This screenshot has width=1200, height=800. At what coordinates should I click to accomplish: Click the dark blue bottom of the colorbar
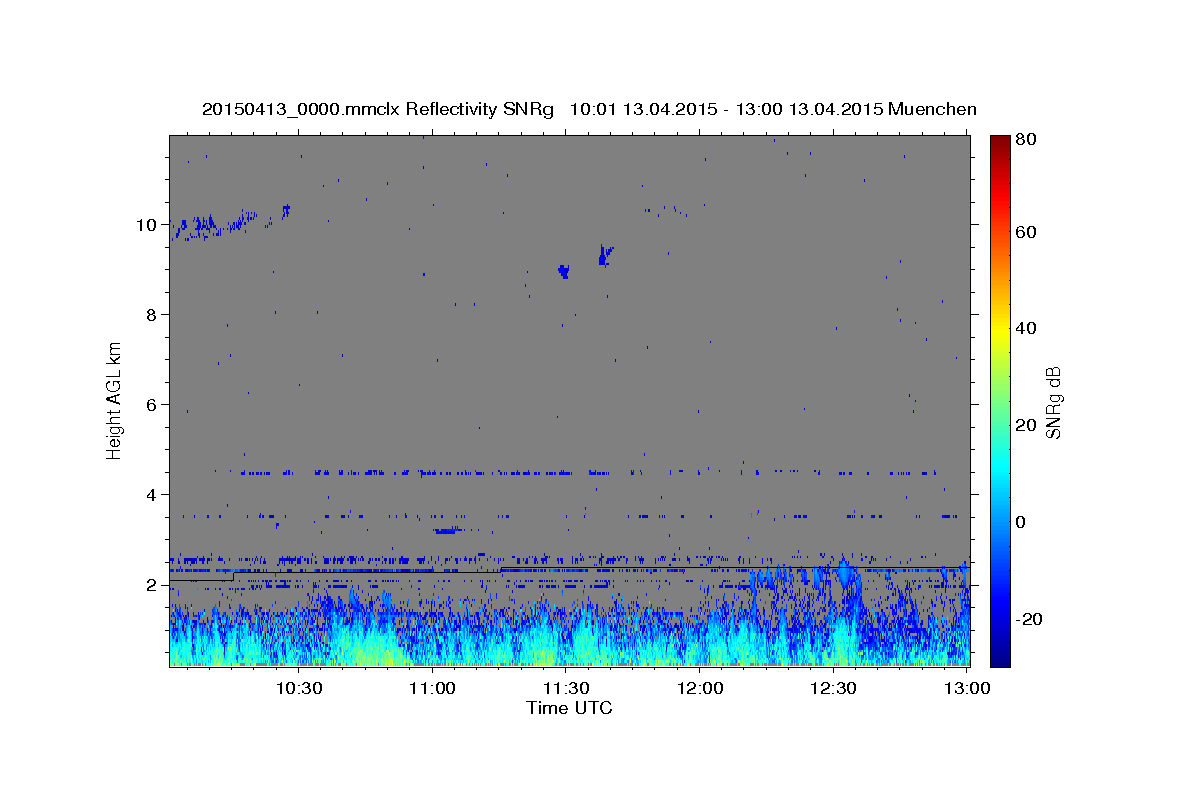point(1000,655)
